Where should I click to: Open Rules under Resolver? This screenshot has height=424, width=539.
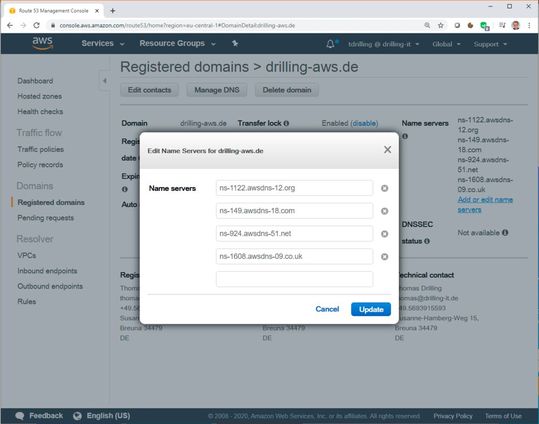click(26, 301)
